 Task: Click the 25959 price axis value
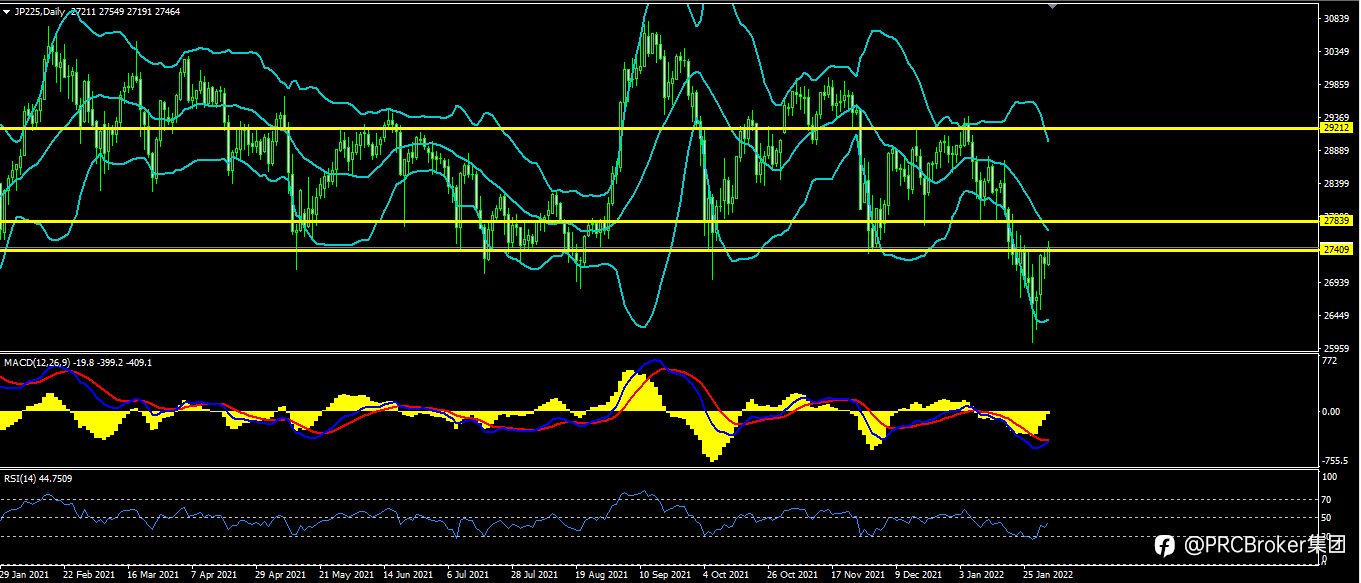1337,349
